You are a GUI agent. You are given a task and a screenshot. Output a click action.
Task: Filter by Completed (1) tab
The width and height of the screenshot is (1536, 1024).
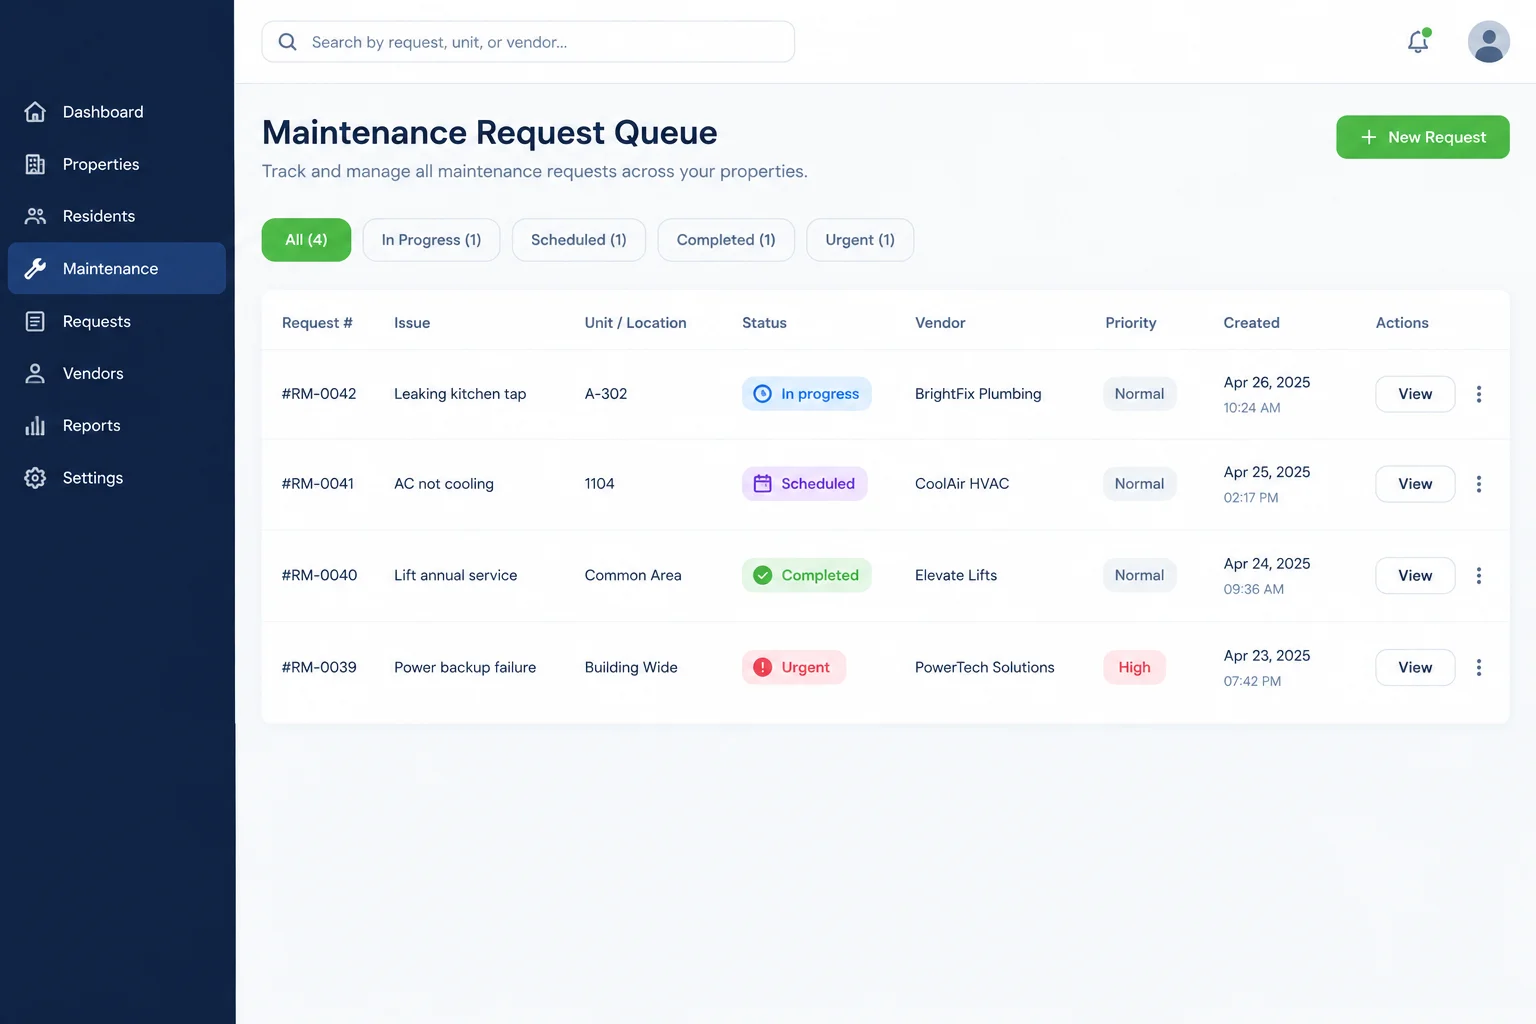pos(726,240)
